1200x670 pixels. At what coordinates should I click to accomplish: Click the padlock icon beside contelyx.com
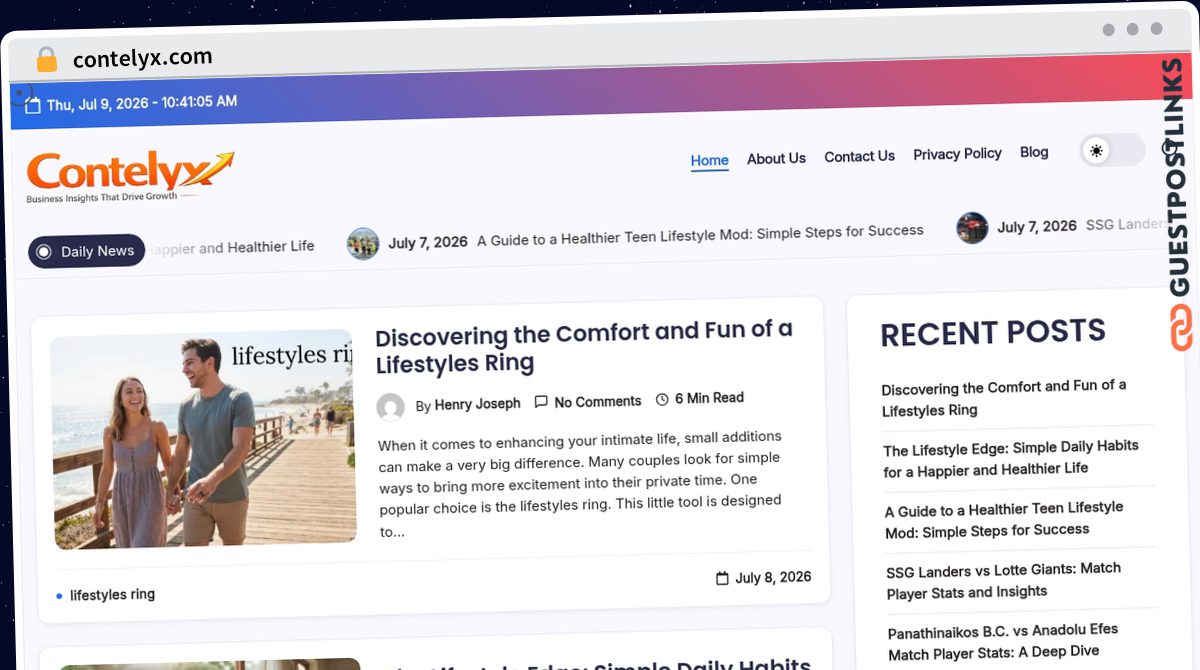(46, 60)
